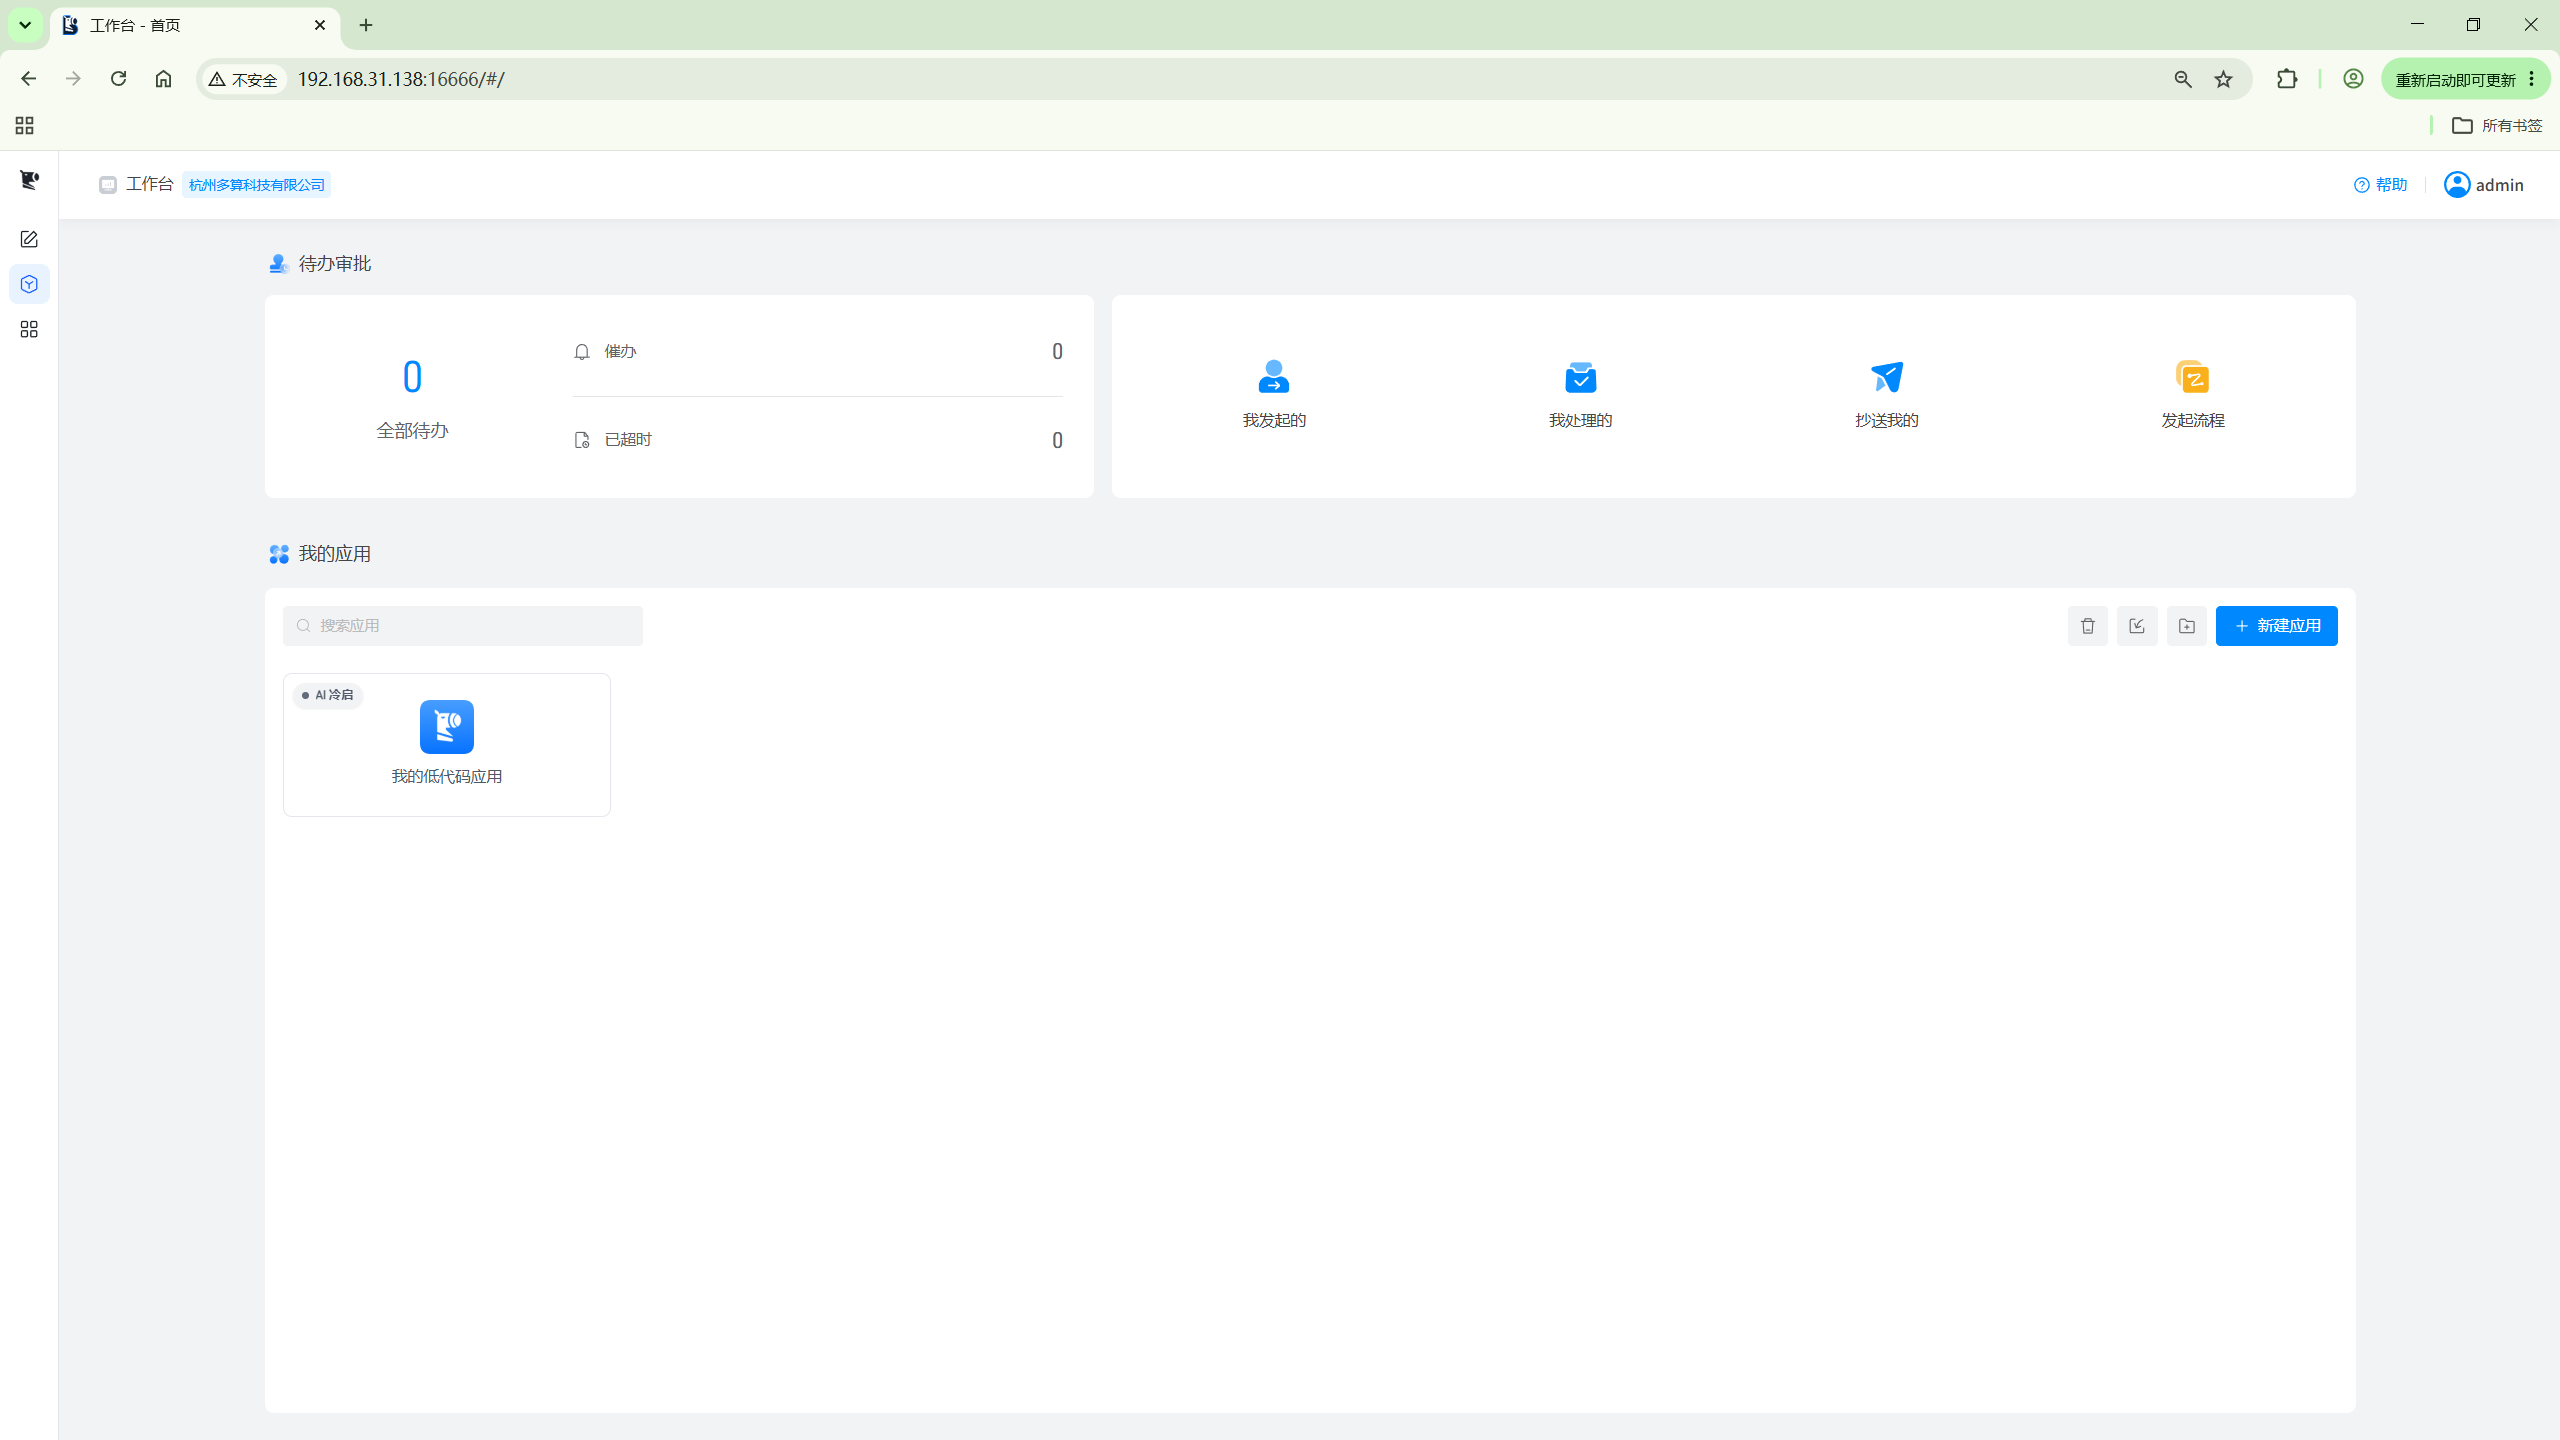
Task: Open the 已超时 row
Action: [818, 440]
